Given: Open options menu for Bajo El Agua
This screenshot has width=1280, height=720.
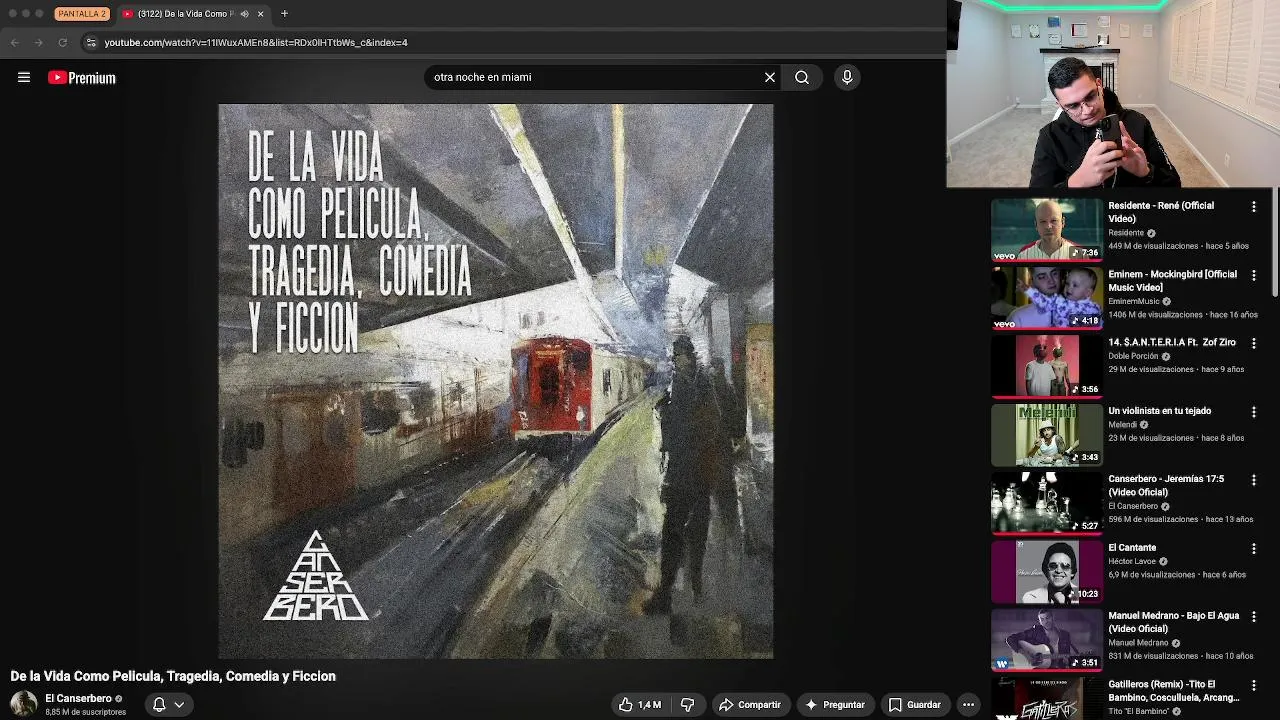Looking at the screenshot, I should (1254, 617).
